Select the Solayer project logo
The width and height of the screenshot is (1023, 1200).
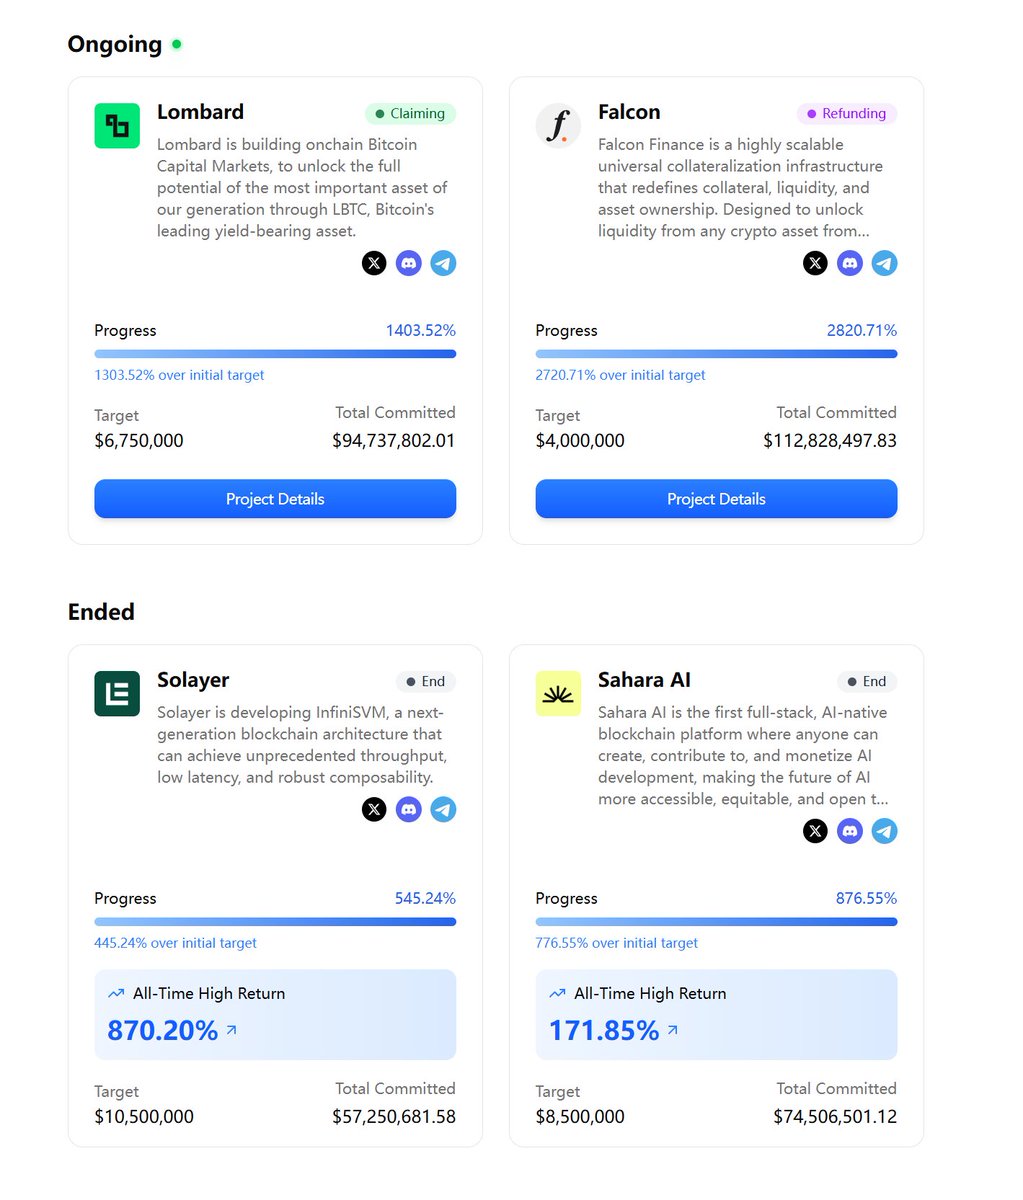[x=117, y=694]
